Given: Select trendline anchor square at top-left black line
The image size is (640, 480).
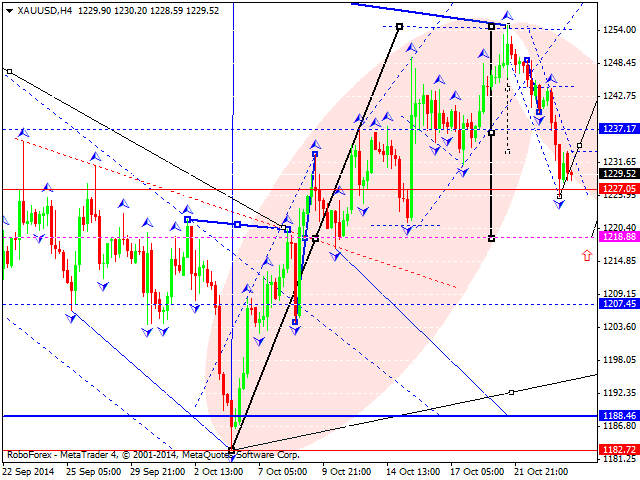Looking at the screenshot, I should pos(9,72).
